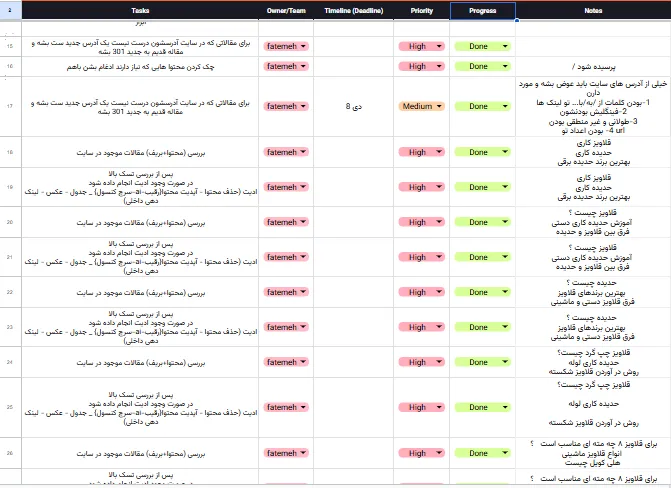Open the fatemeh owner chip in row 16
The image size is (671, 488).
(x=286, y=66)
